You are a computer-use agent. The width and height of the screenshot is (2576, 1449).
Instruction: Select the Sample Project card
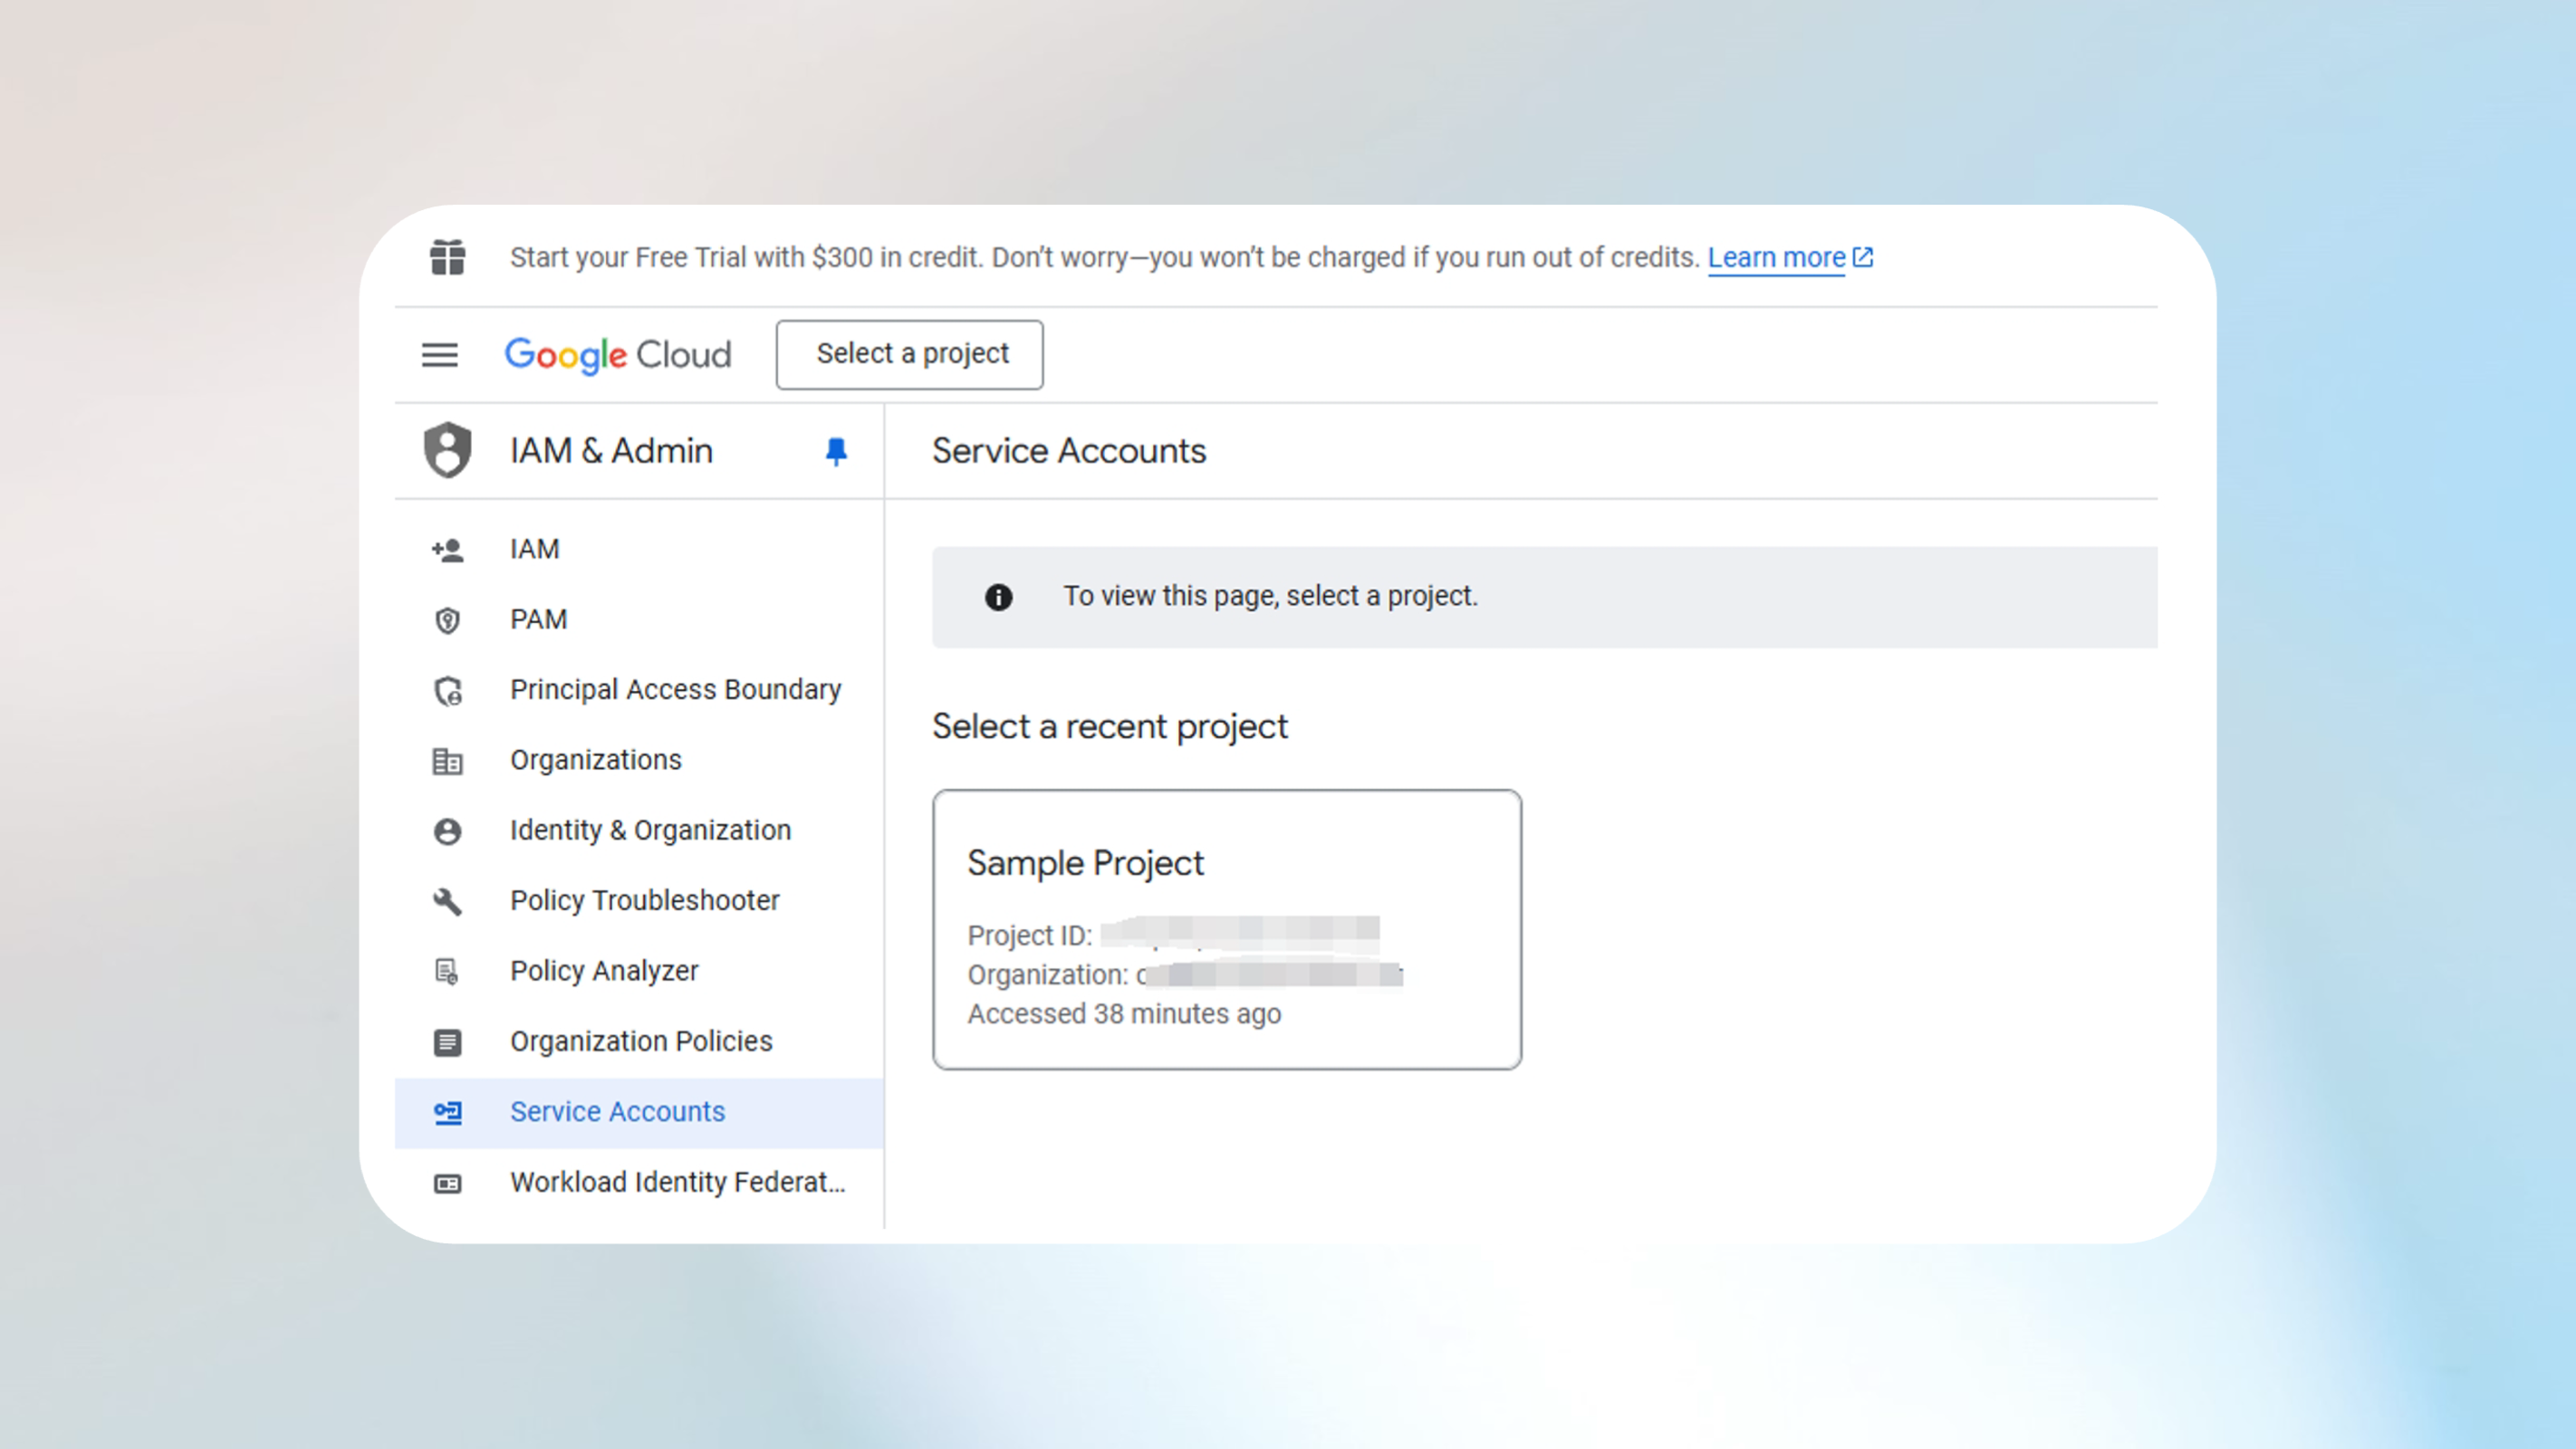pyautogui.click(x=1227, y=929)
